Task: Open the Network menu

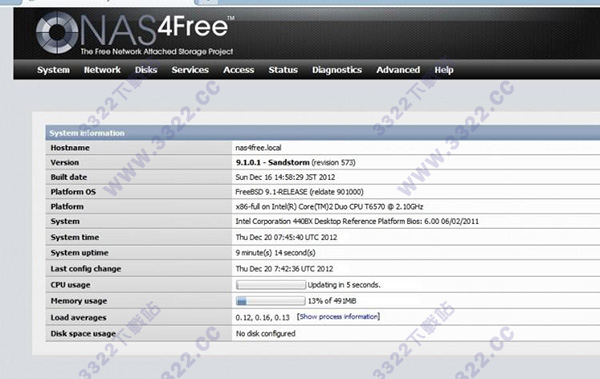Action: tap(102, 70)
